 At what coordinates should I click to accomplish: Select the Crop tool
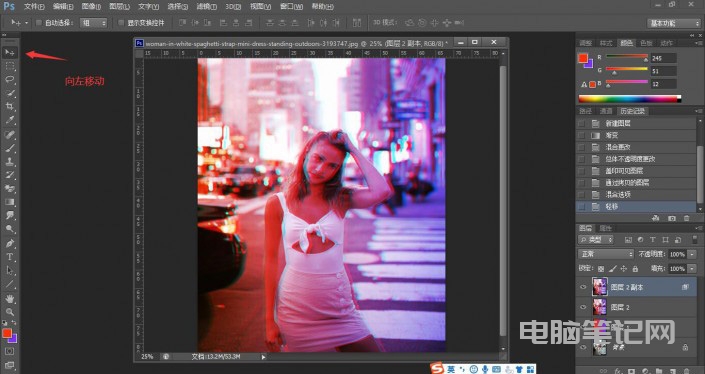[10, 107]
